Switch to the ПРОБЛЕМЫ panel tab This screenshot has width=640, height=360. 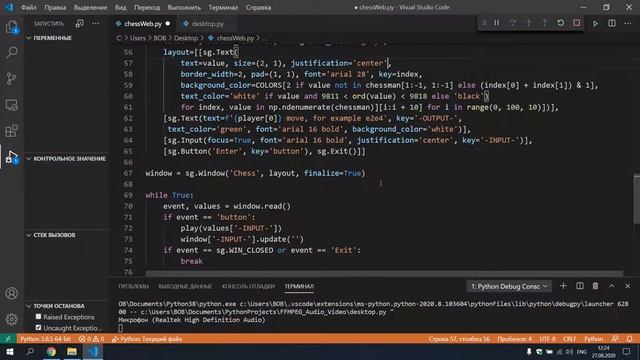coord(133,286)
